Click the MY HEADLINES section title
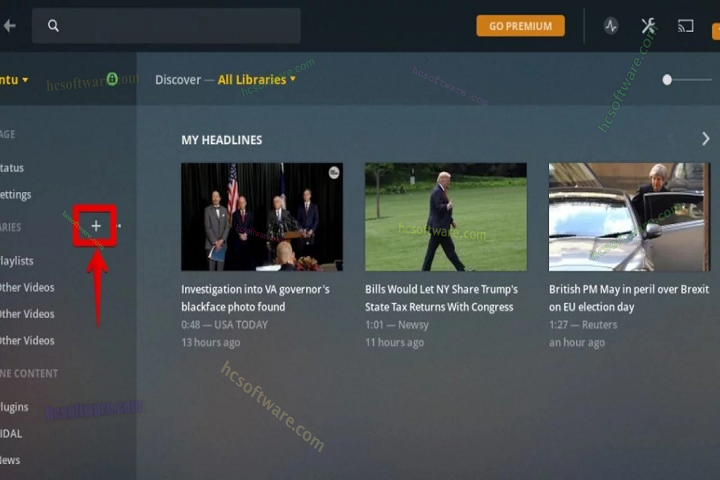 pos(221,140)
